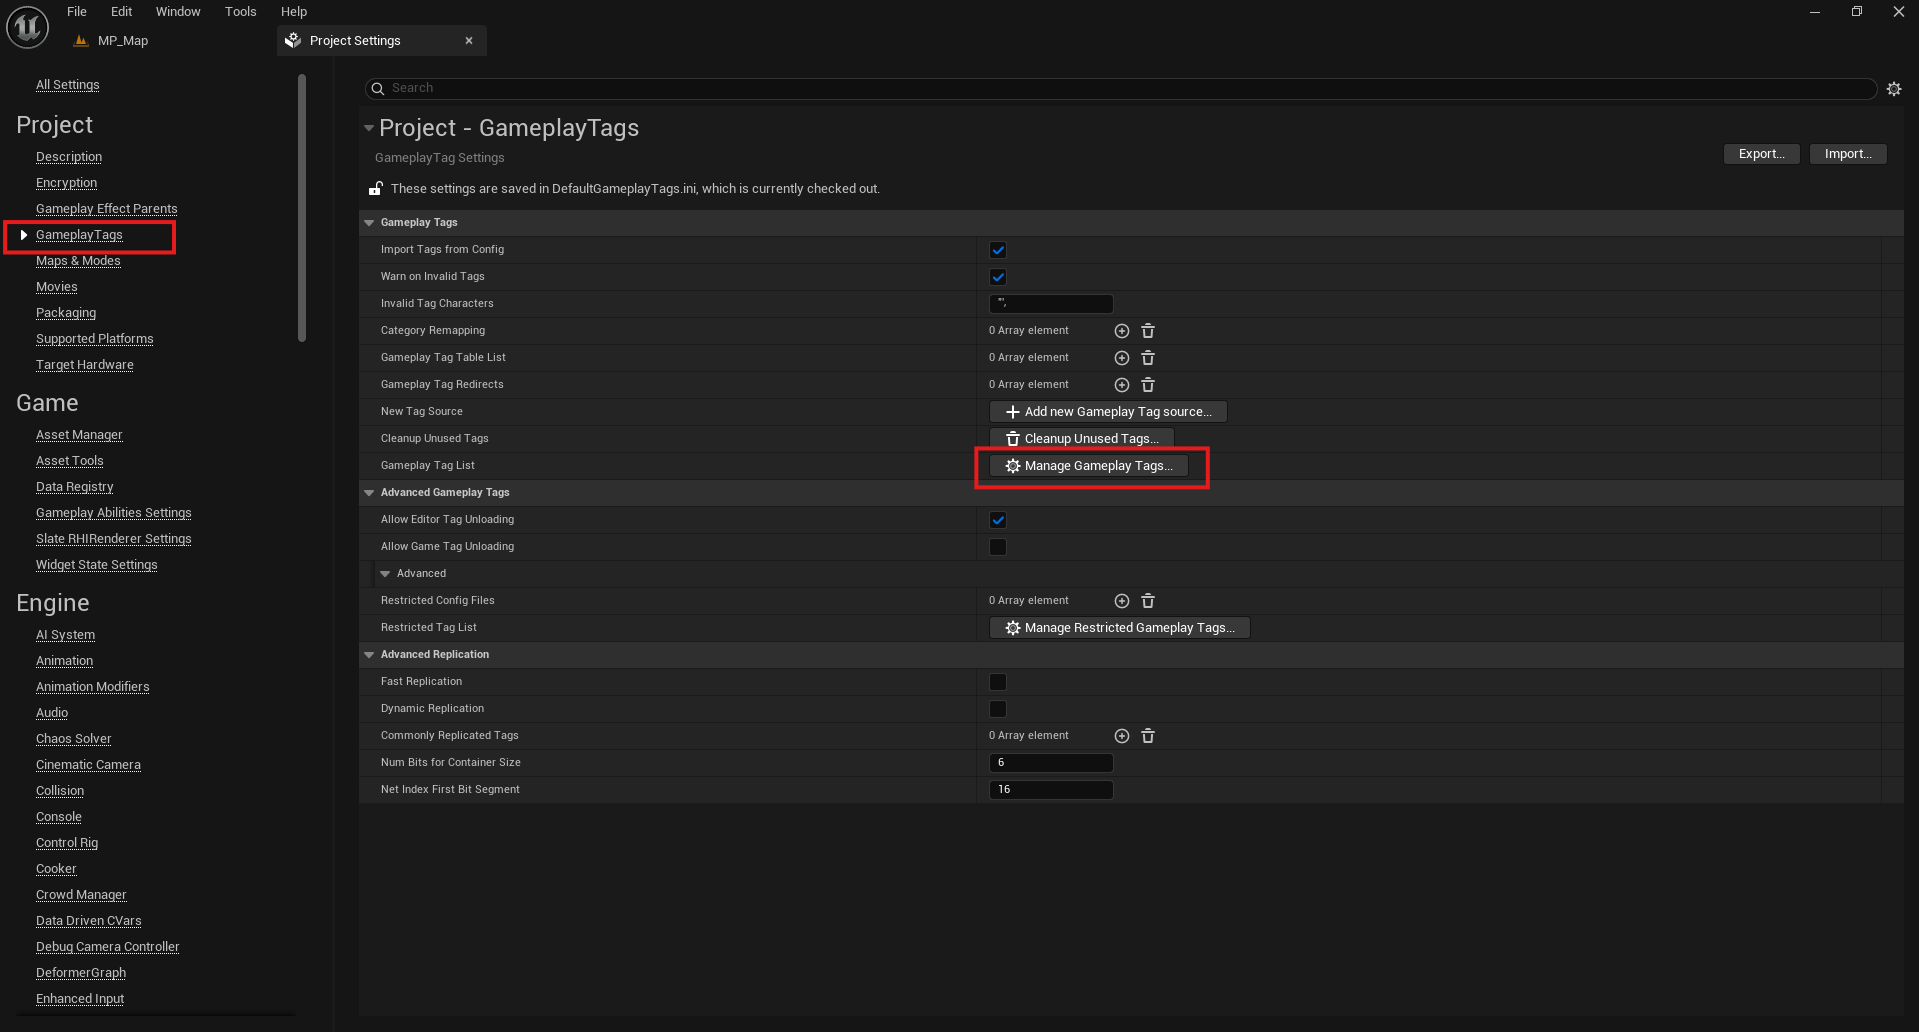Open Chaos Solver settings
1919x1032 pixels.
coord(74,739)
